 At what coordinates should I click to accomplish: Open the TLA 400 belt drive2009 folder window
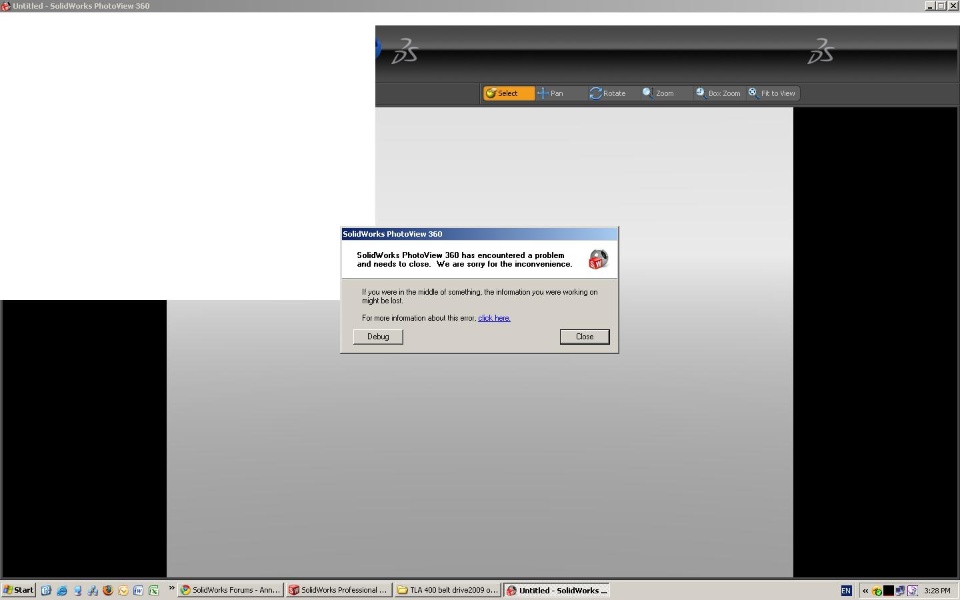pyautogui.click(x=448, y=590)
